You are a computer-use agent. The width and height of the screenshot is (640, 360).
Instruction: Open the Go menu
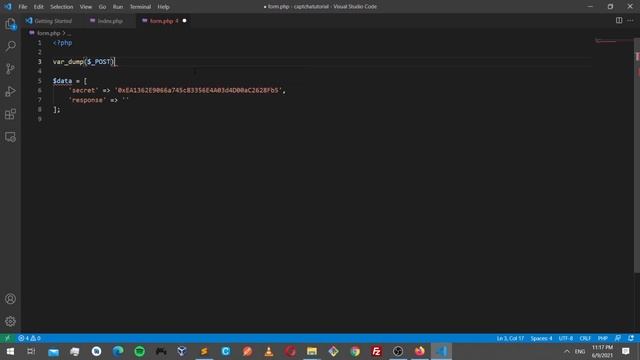click(102, 7)
